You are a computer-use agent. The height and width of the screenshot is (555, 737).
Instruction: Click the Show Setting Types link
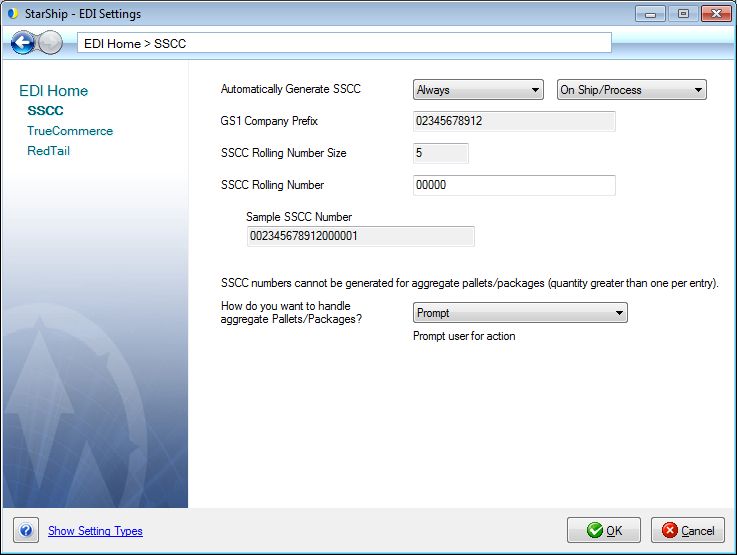95,531
